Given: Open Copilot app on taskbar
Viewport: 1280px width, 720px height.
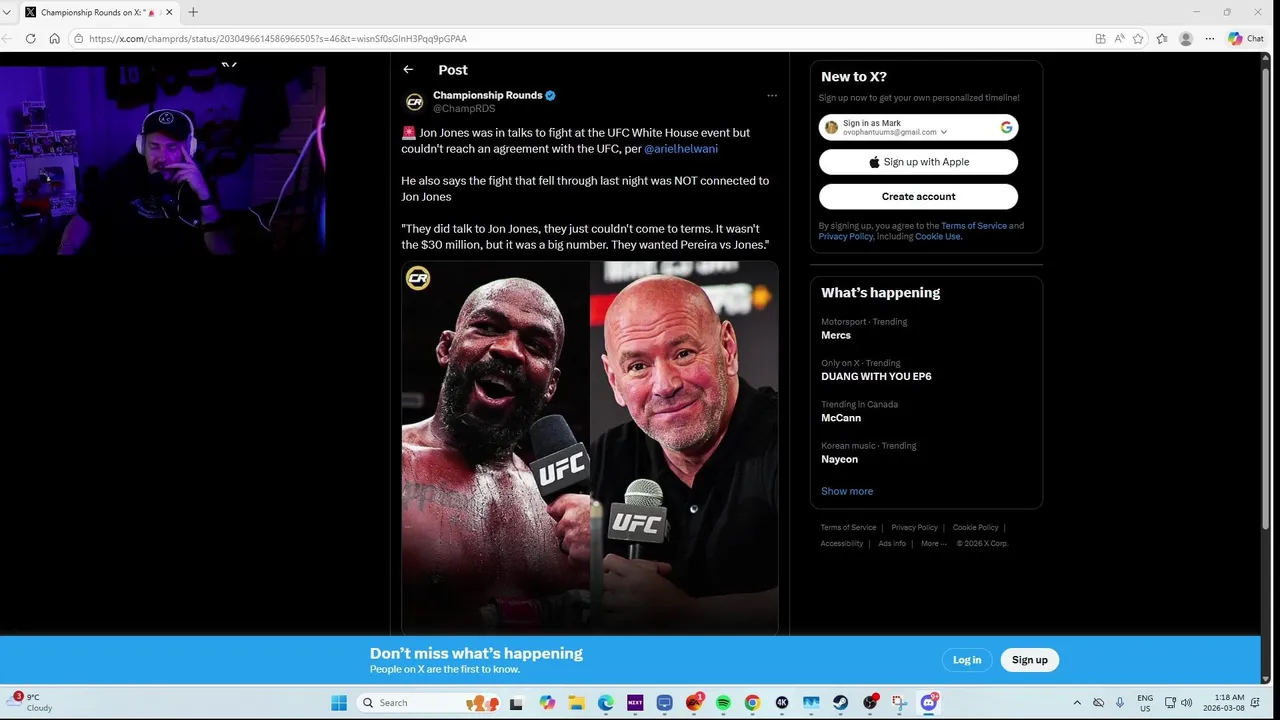Looking at the screenshot, I should [547, 703].
